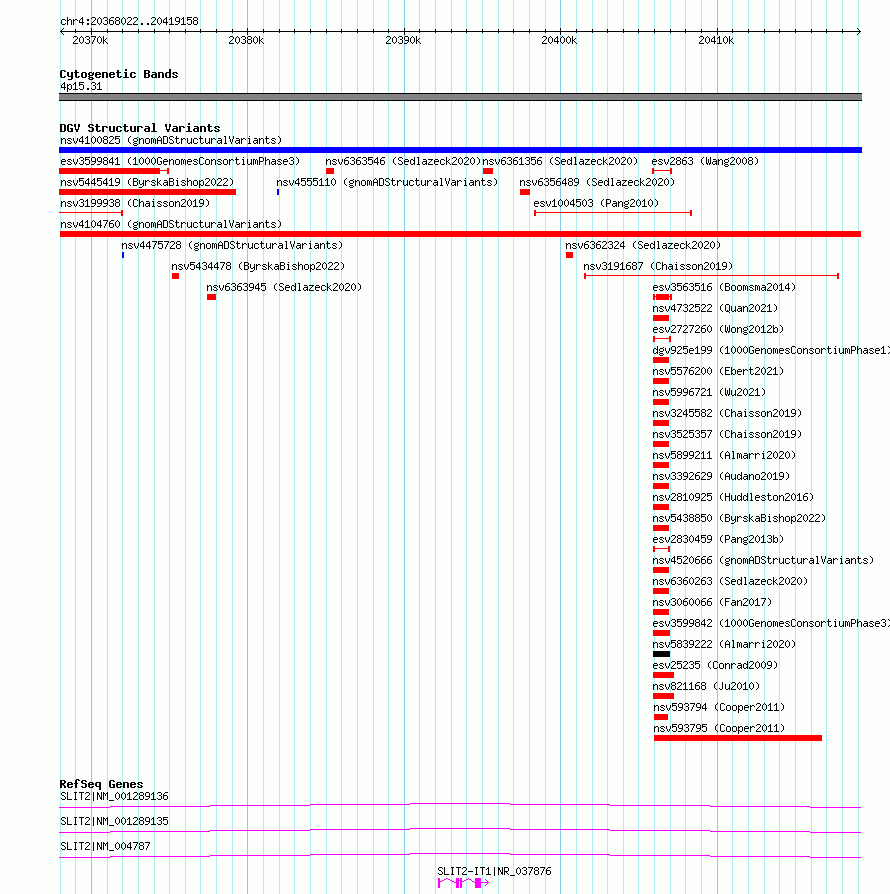Click SLIT2|NM_001289135 transcript label
Screen dimensions: 890x894
114,822
